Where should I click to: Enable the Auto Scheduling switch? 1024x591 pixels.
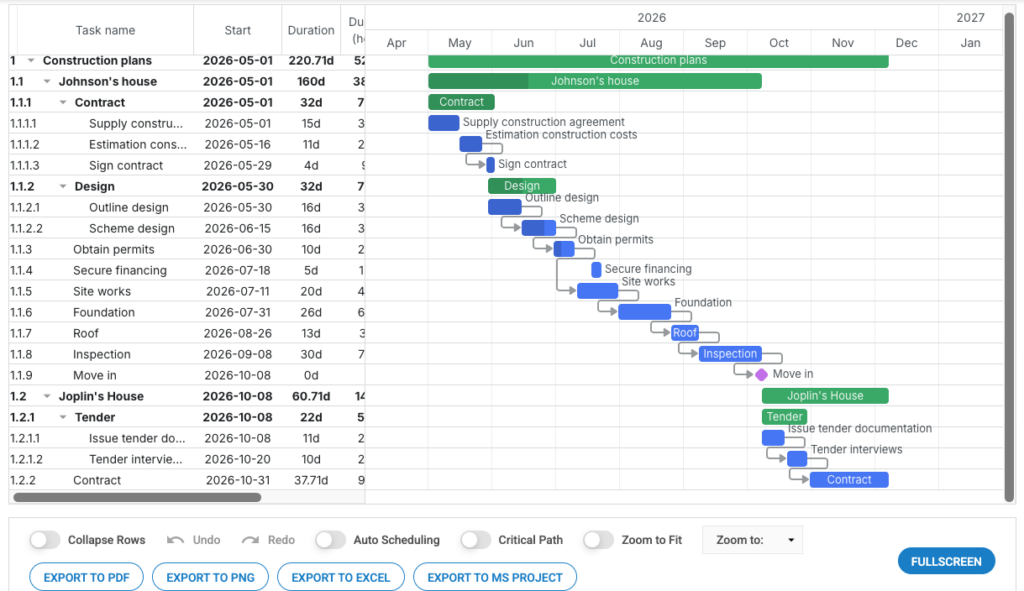(x=330, y=540)
